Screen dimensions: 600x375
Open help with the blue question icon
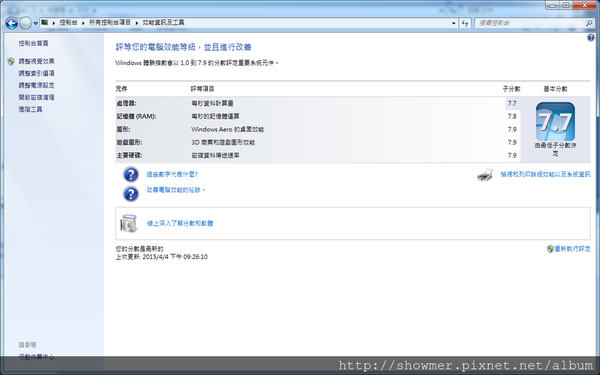click(591, 38)
